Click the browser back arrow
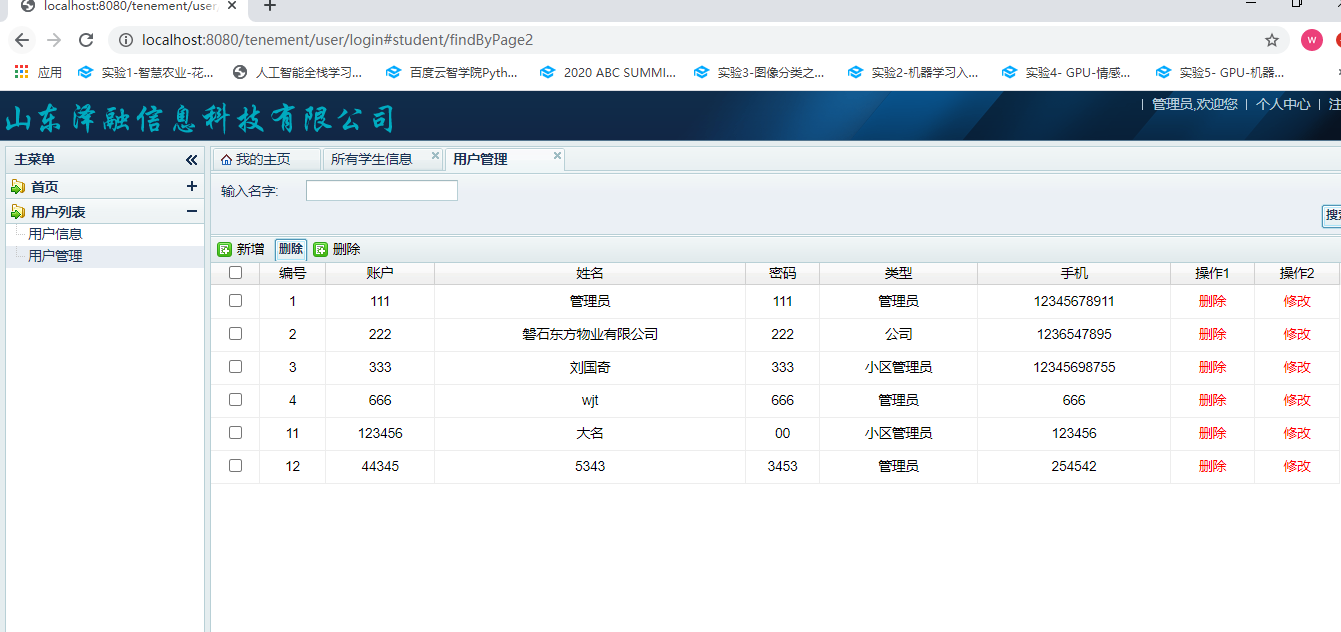Screen dimensions: 1341x632 (22, 40)
